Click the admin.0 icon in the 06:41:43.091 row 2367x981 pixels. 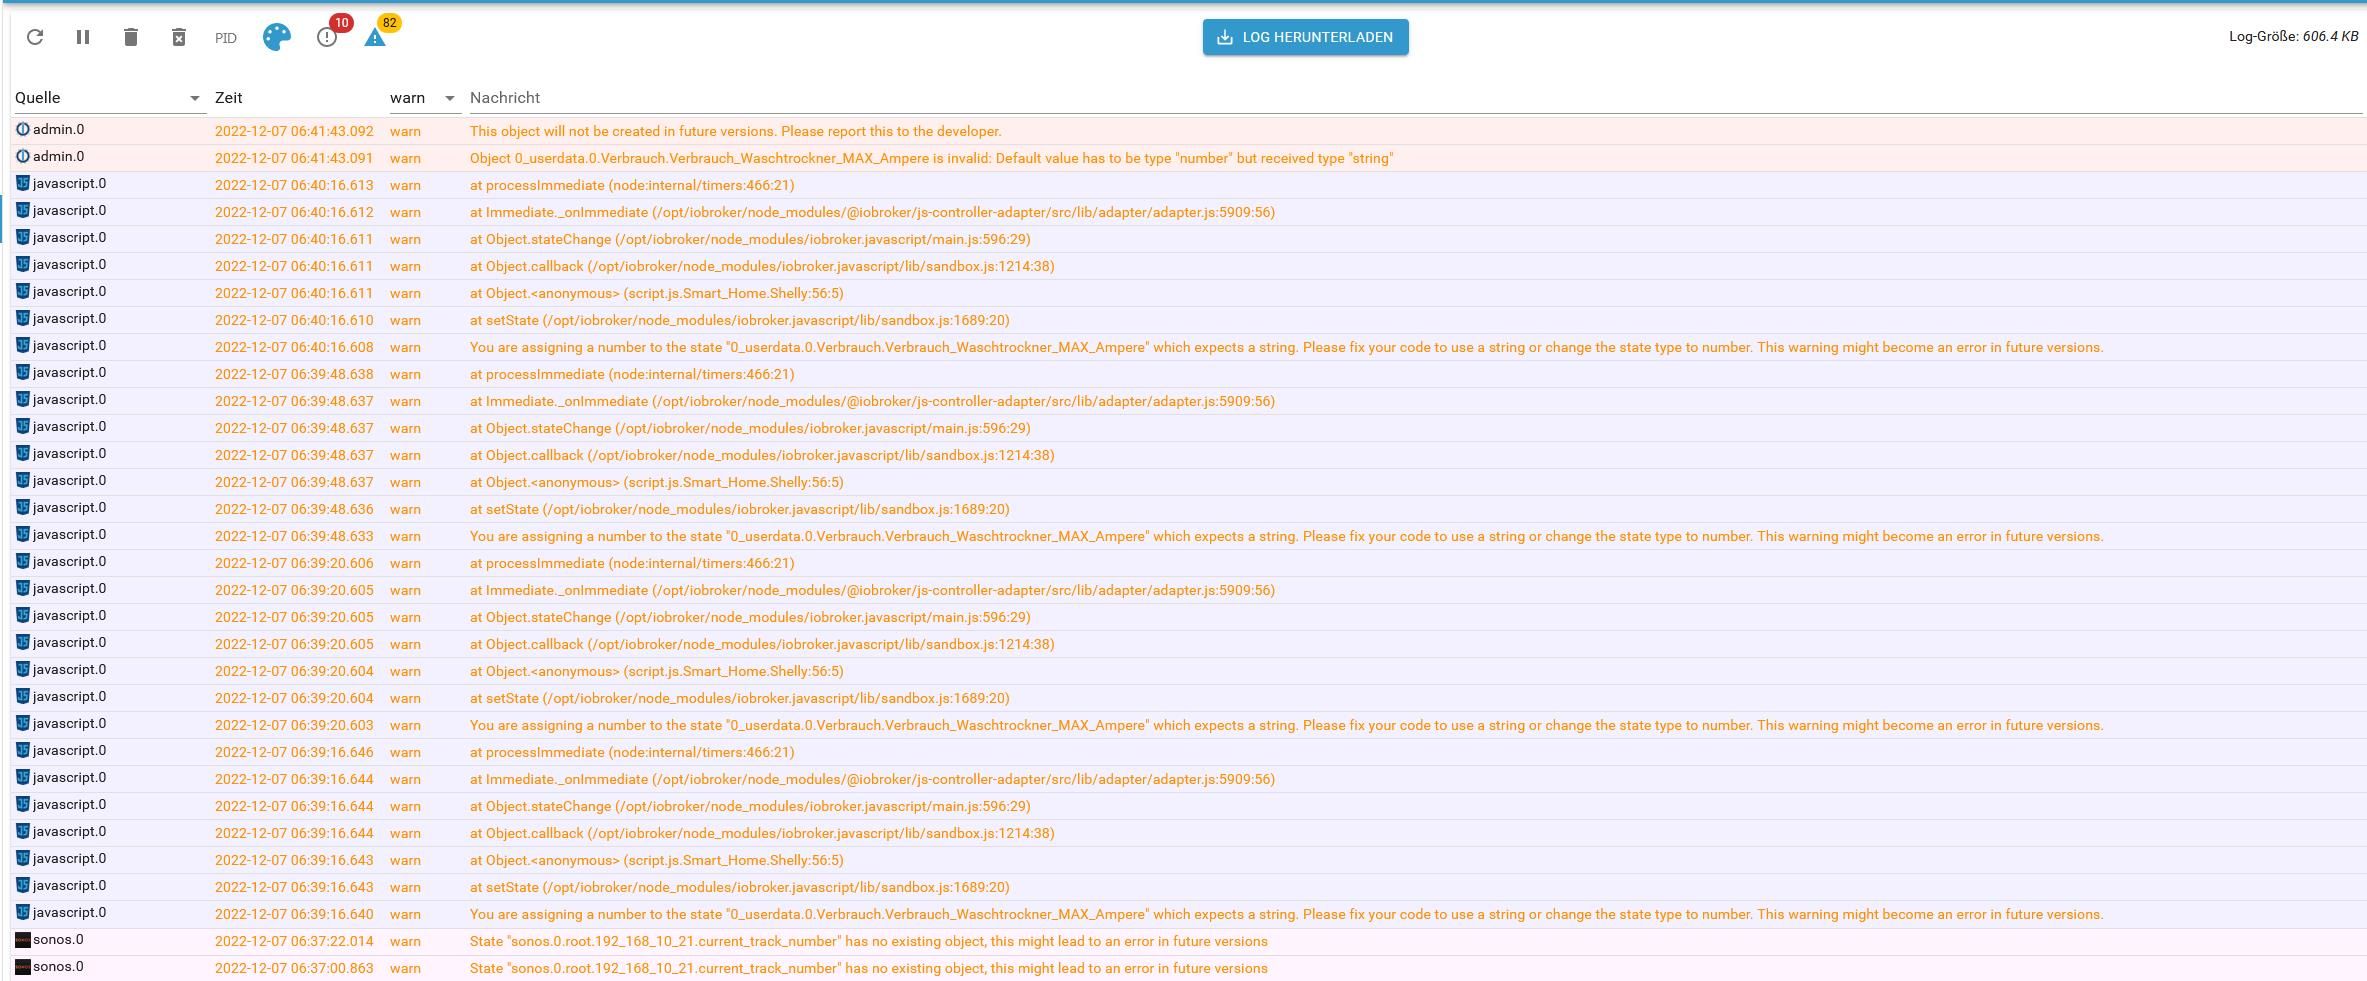[23, 157]
